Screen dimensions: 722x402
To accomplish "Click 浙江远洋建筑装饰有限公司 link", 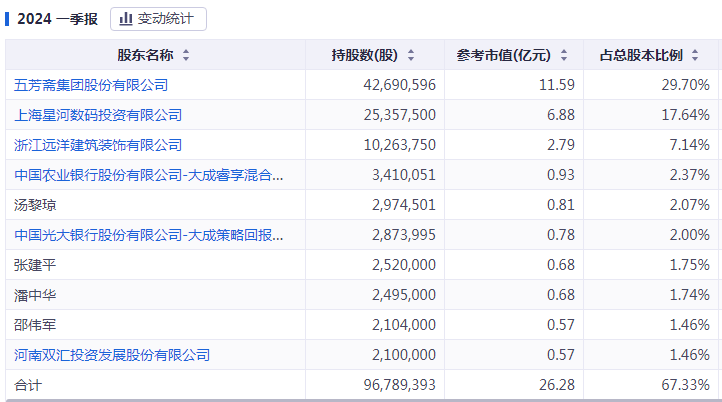I will [98, 145].
